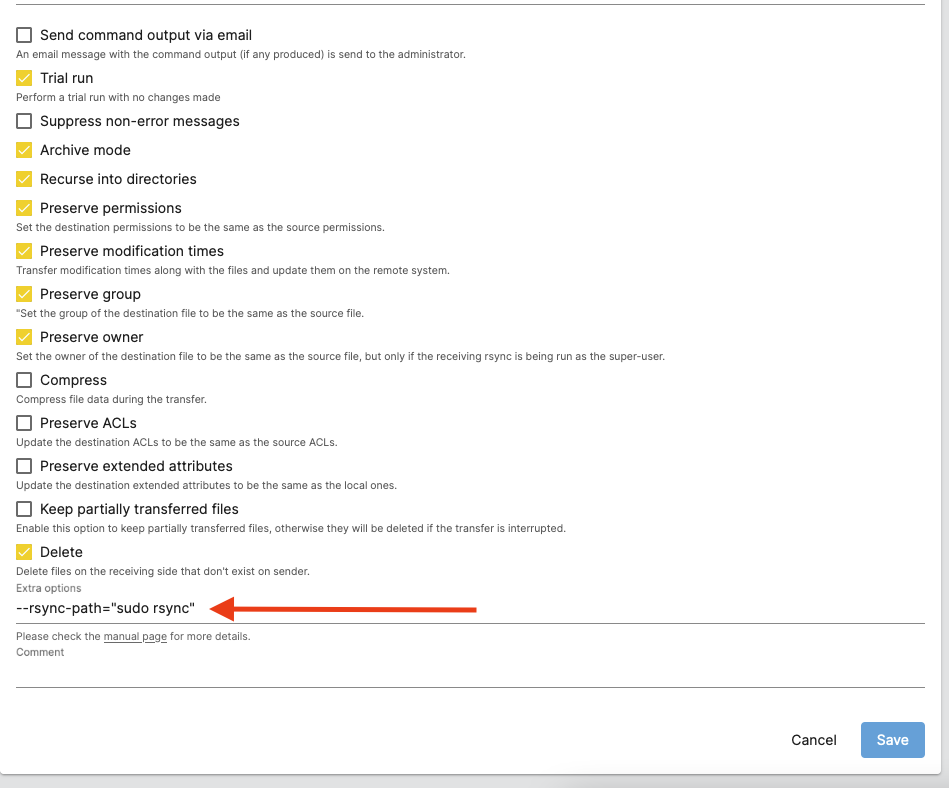Uncheck Preserve modification times
The image size is (949, 788).
24,251
